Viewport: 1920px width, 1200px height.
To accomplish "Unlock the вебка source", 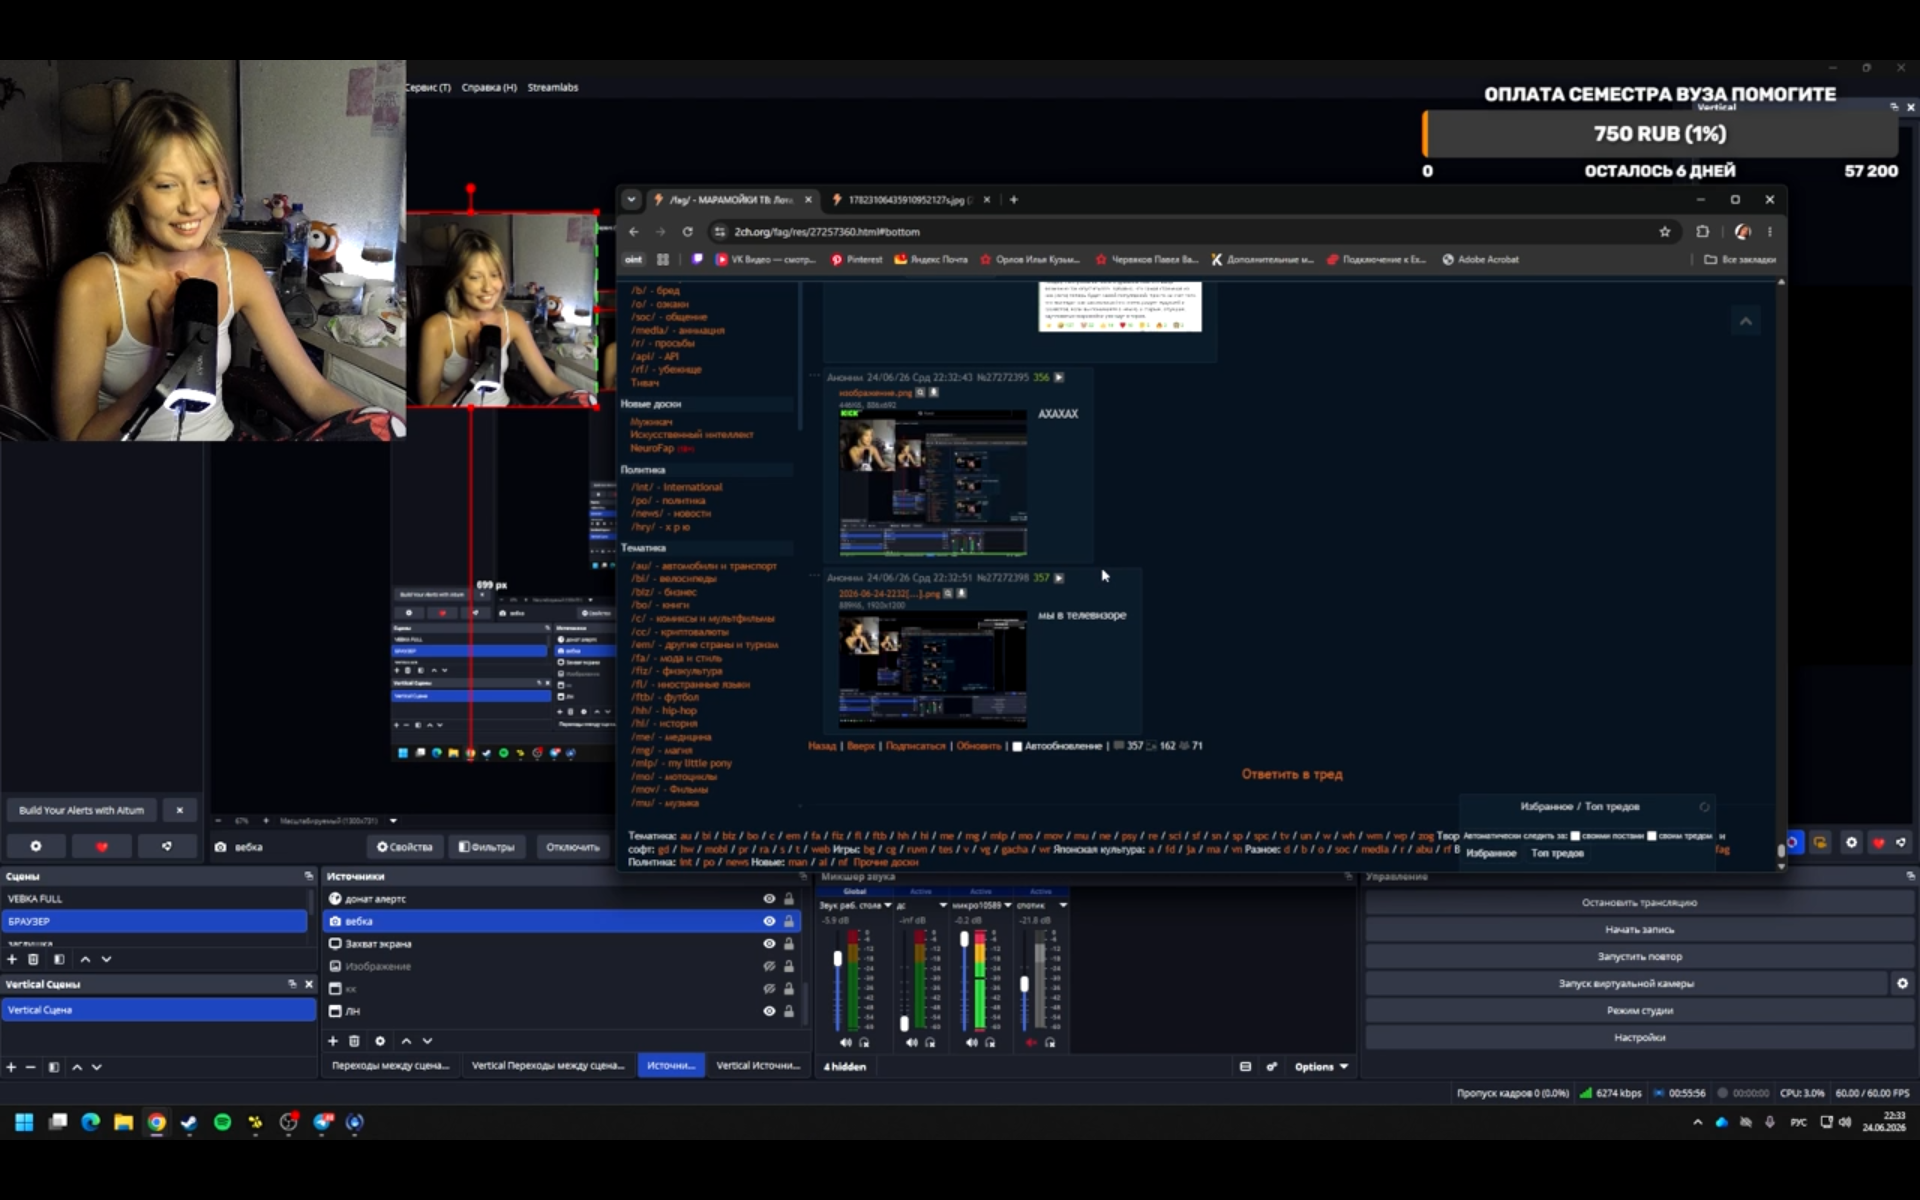I will [x=789, y=921].
